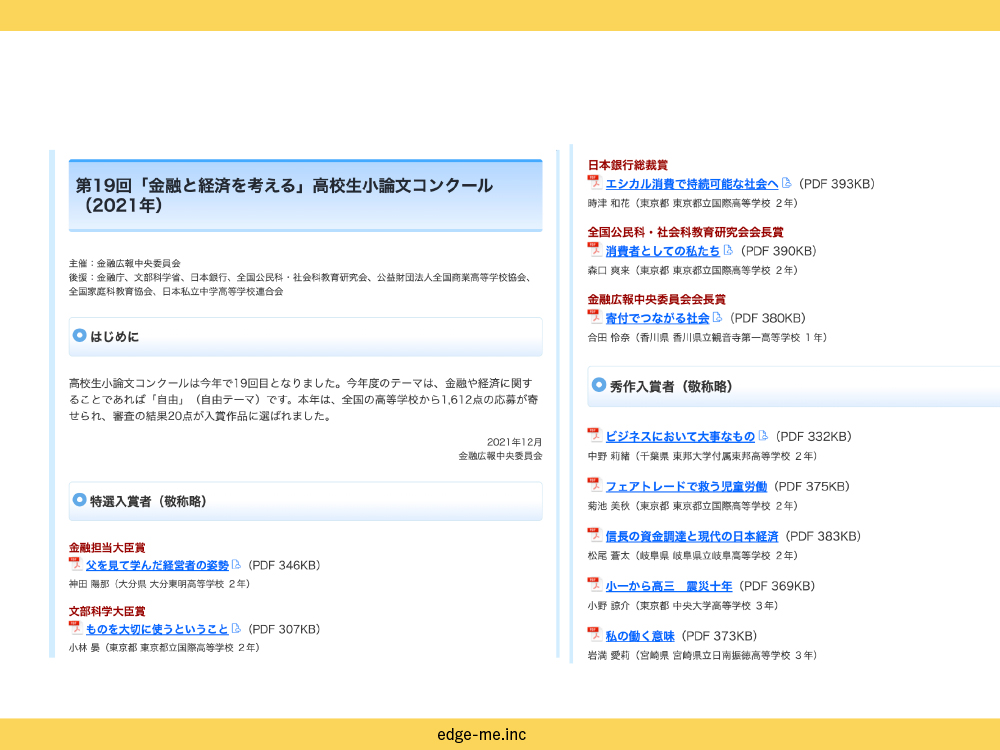
Task: Open the フェアトレードで救う児童労働 link
Action: pos(686,487)
